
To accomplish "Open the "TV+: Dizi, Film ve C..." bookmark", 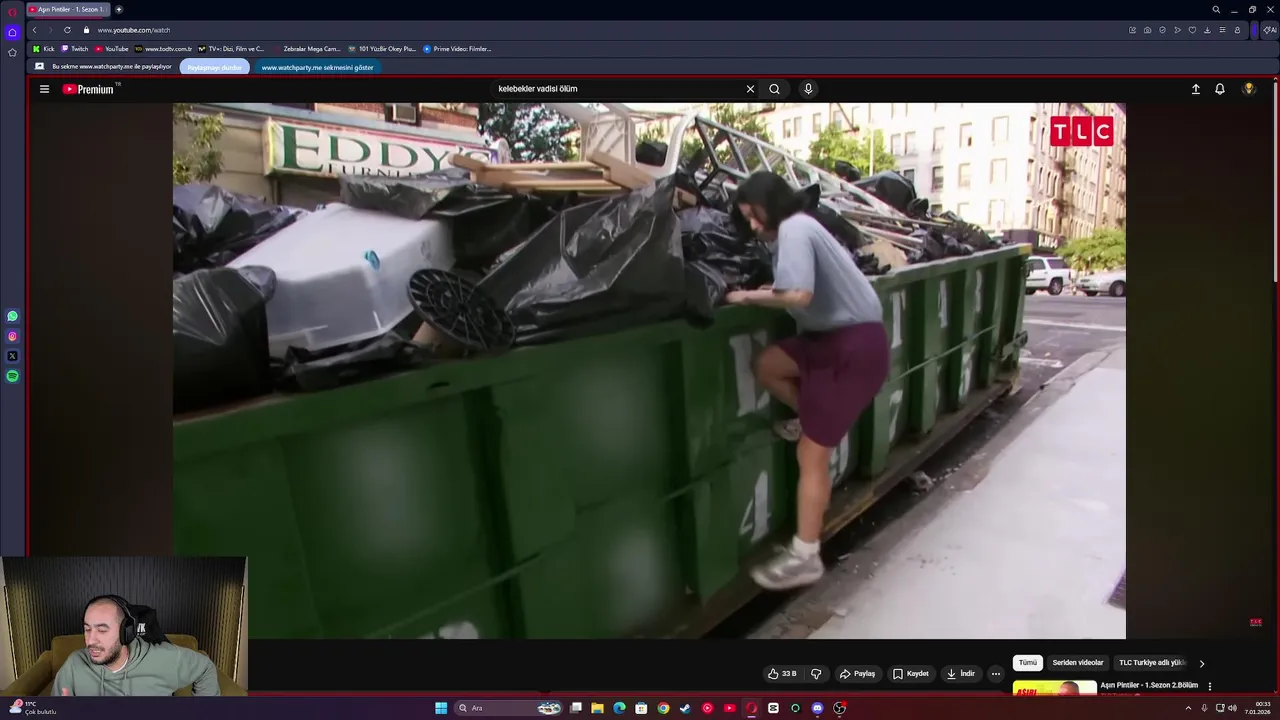I will (231, 49).
